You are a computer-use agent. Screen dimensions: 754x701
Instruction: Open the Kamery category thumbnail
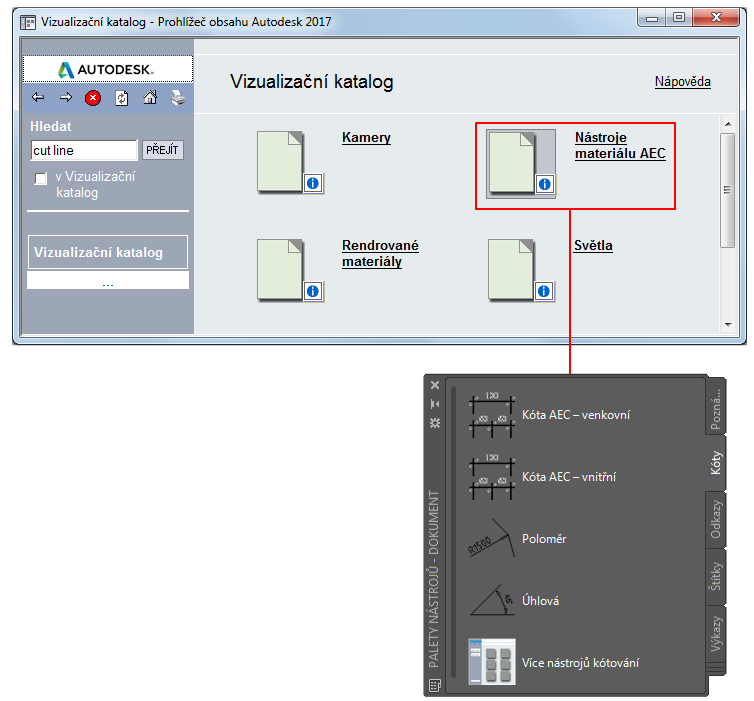pos(281,162)
